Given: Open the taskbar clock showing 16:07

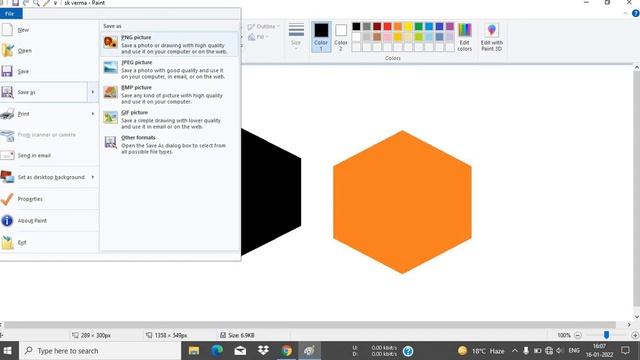Looking at the screenshot, I should click(x=599, y=351).
